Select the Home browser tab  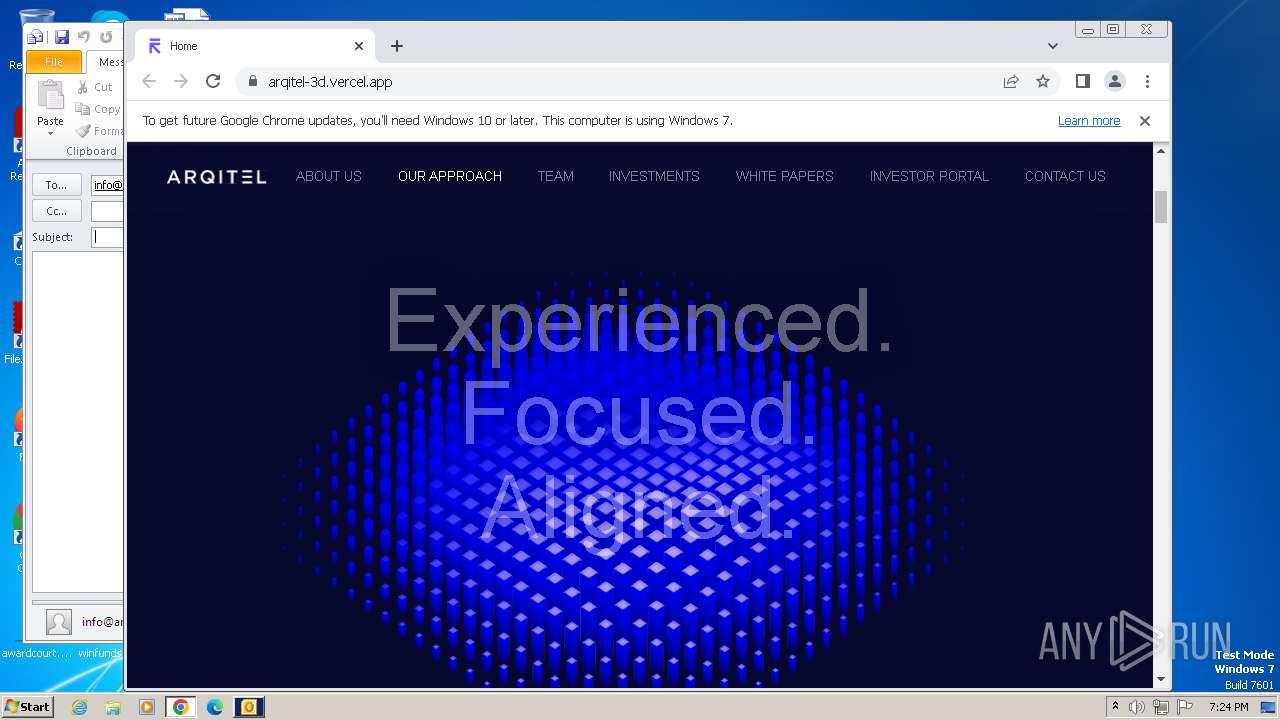(x=256, y=46)
